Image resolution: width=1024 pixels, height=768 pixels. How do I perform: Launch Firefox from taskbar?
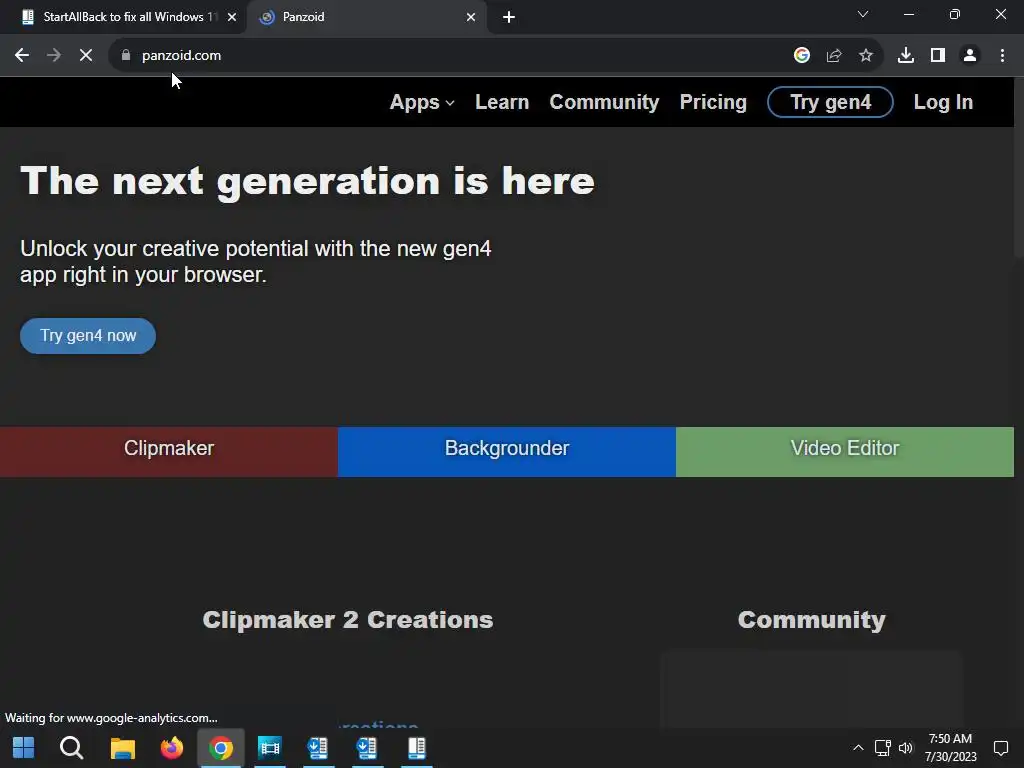[172, 748]
